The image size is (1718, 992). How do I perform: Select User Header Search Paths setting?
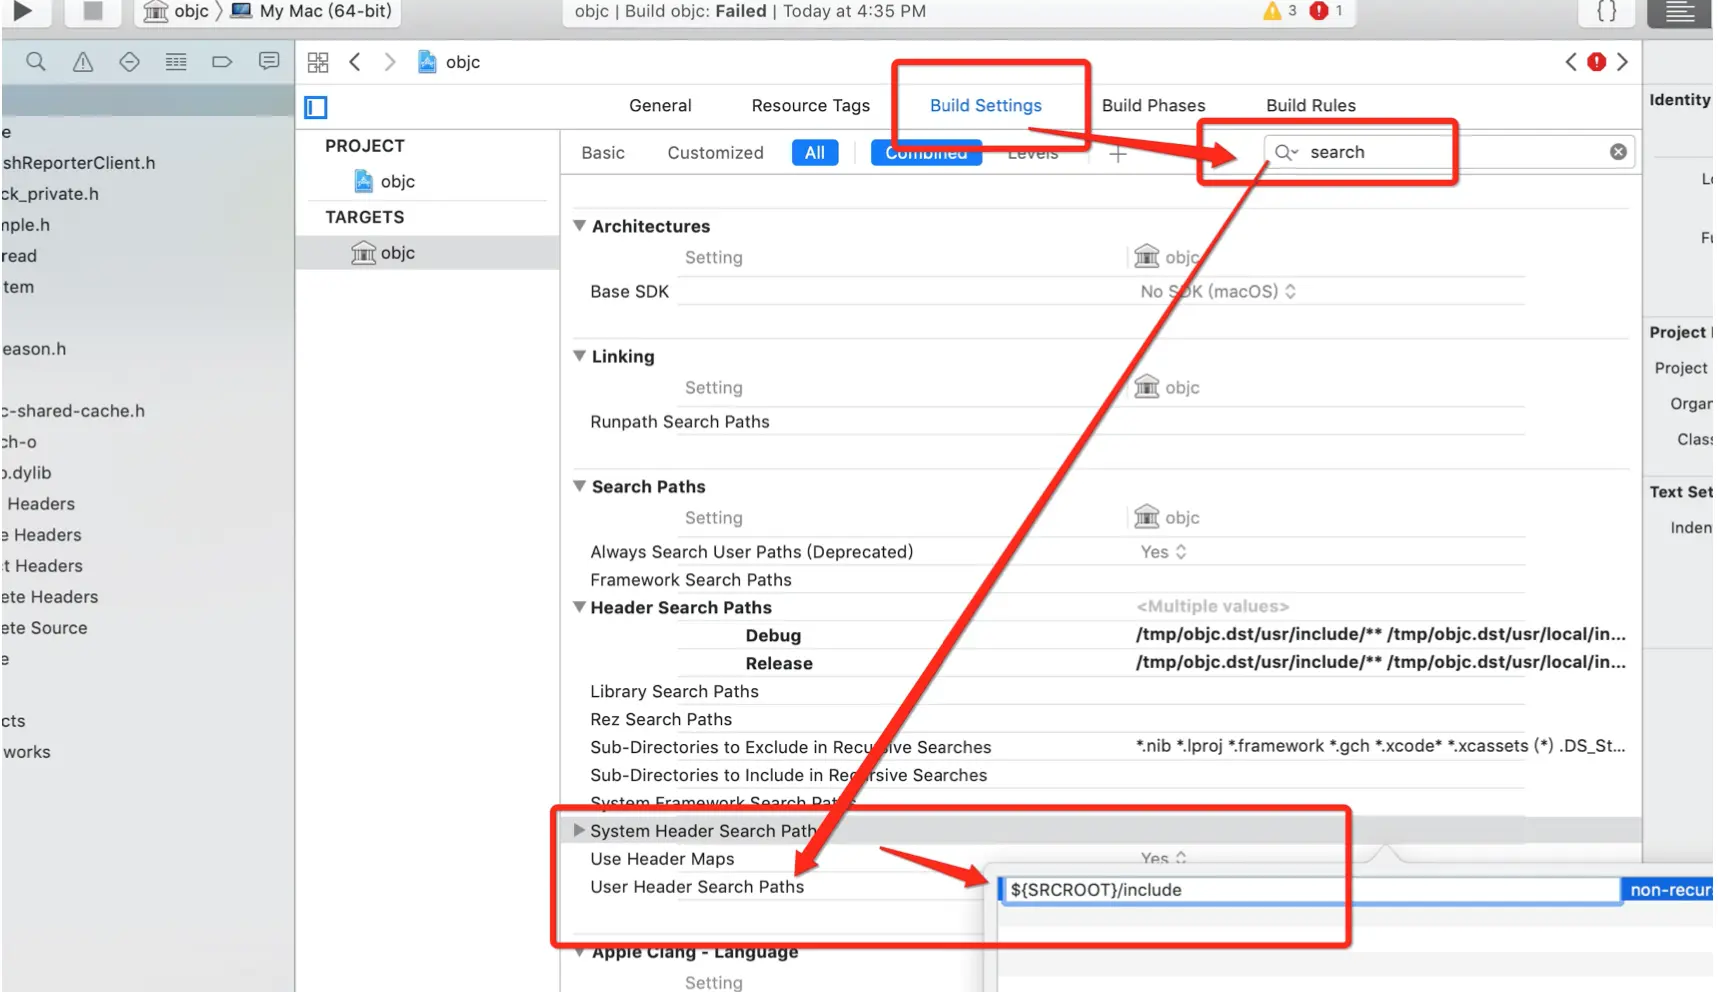click(697, 887)
